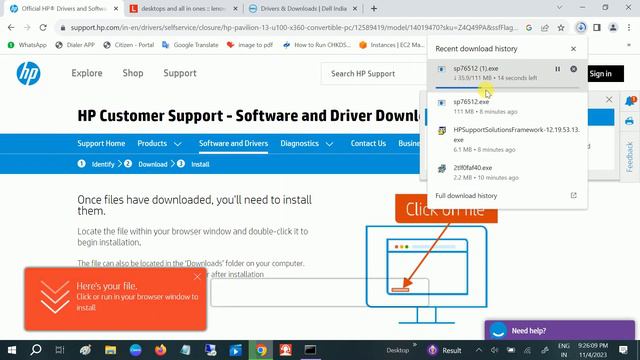Image resolution: width=640 pixels, height=360 pixels.
Task: Open the Shop menu
Action: (133, 73)
